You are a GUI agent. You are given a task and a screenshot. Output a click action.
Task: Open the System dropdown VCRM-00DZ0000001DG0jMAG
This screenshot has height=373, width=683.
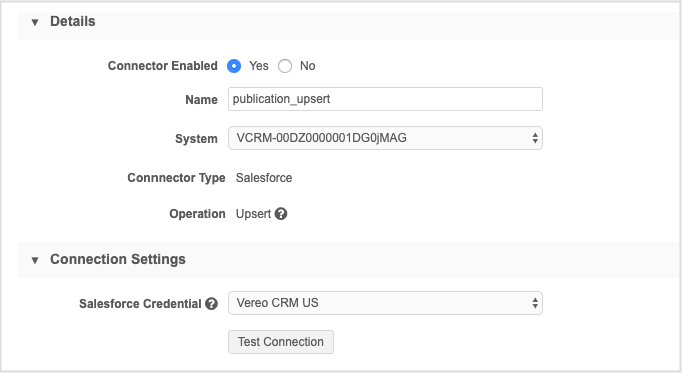coord(385,138)
